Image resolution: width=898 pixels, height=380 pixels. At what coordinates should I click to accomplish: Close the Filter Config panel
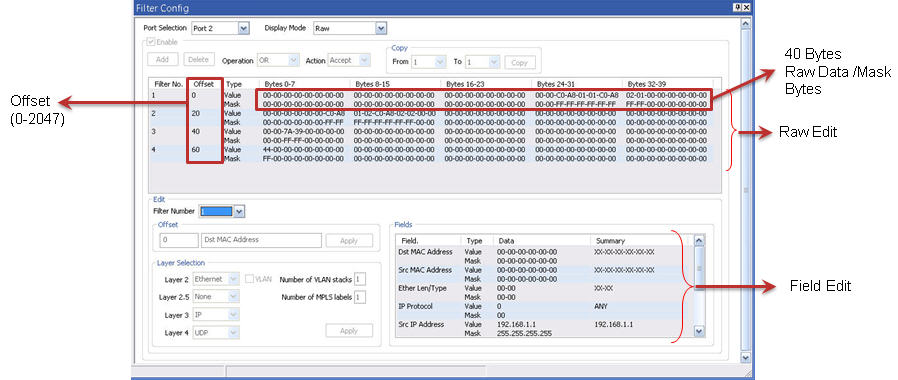[746, 7]
